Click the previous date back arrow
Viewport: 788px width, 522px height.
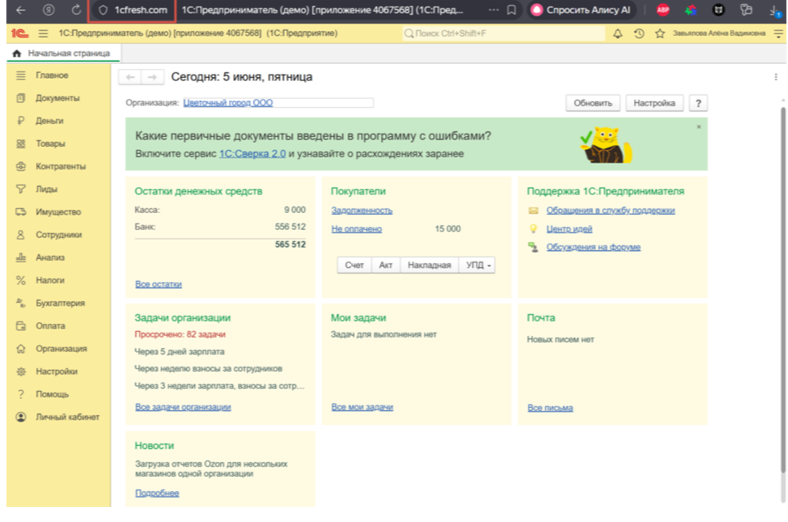tap(130, 77)
